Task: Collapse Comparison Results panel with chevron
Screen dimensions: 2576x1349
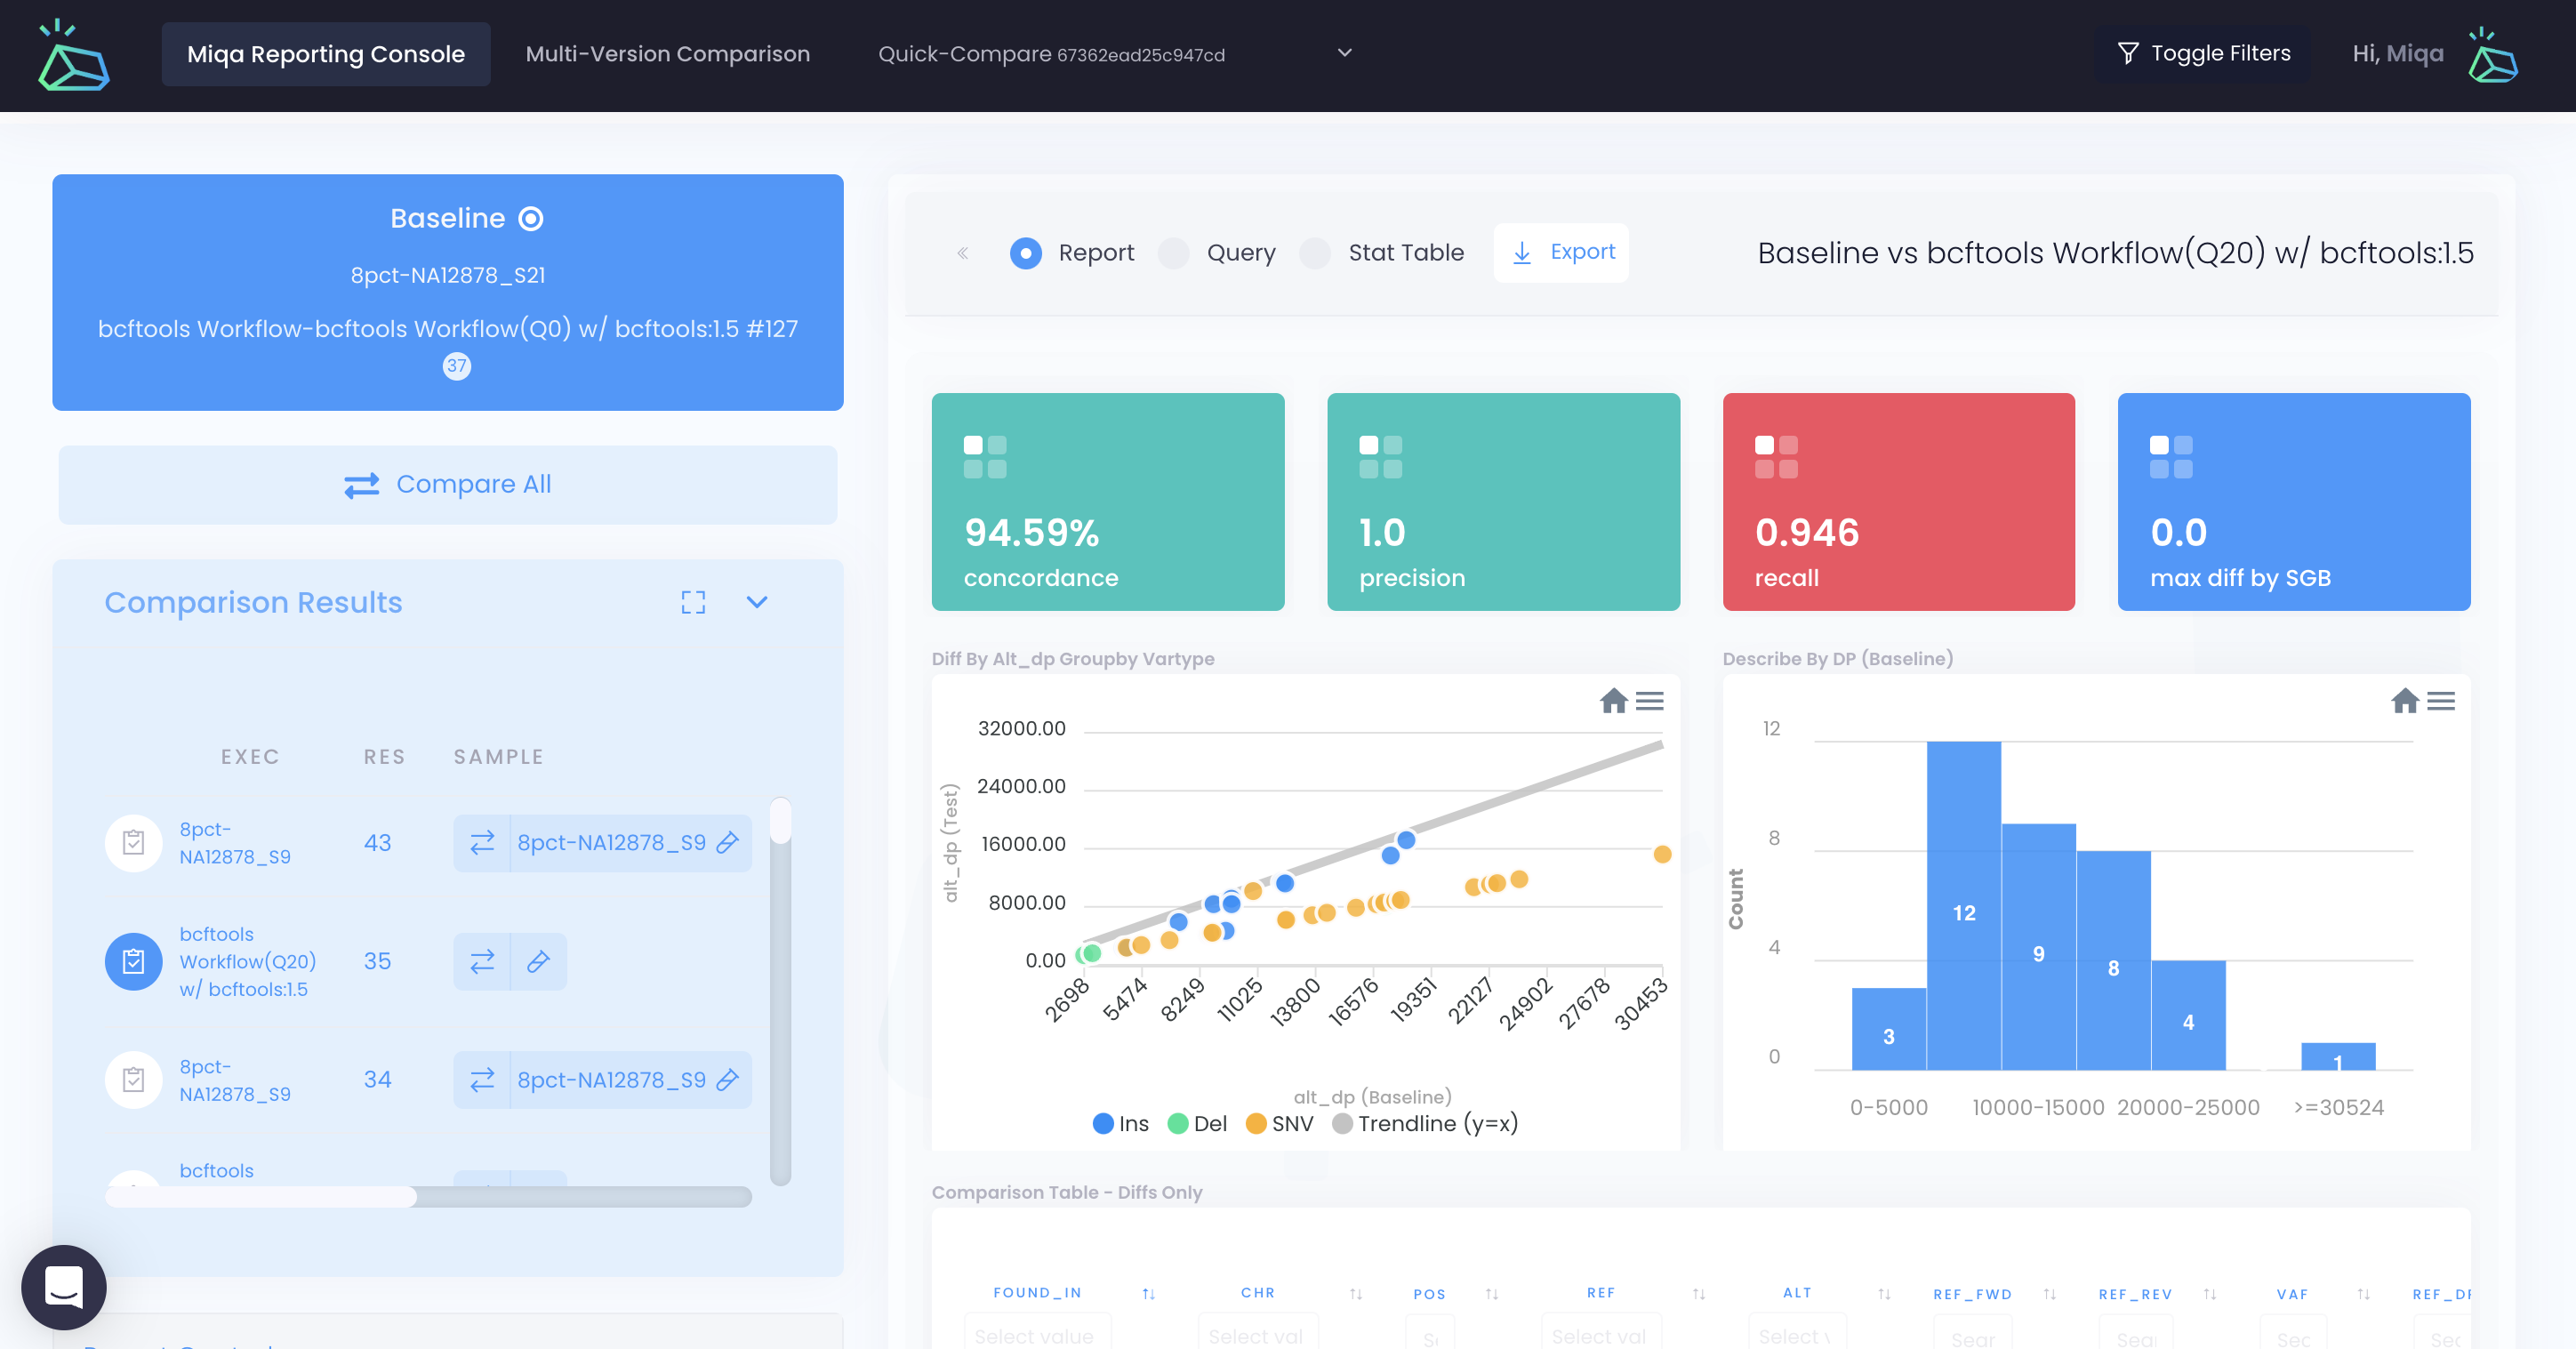Action: click(757, 602)
